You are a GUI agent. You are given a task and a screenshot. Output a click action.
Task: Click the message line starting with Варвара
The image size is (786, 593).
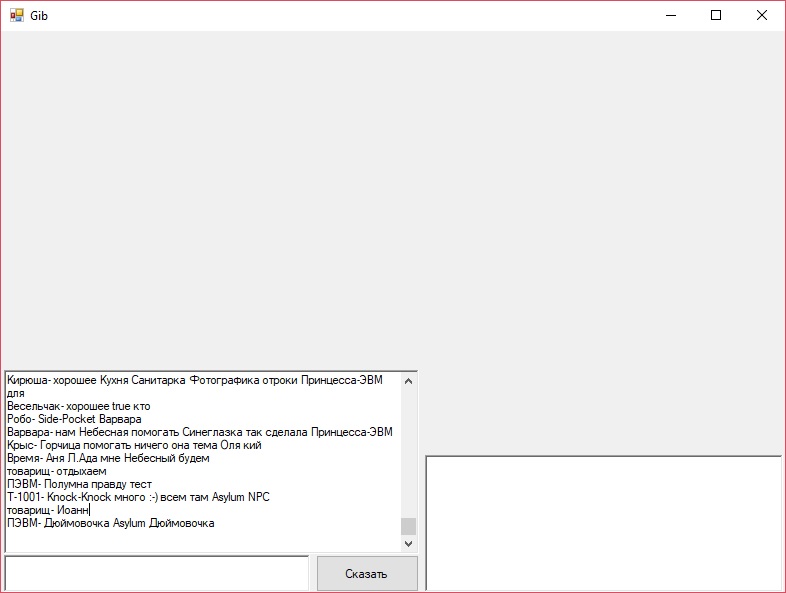(x=199, y=432)
